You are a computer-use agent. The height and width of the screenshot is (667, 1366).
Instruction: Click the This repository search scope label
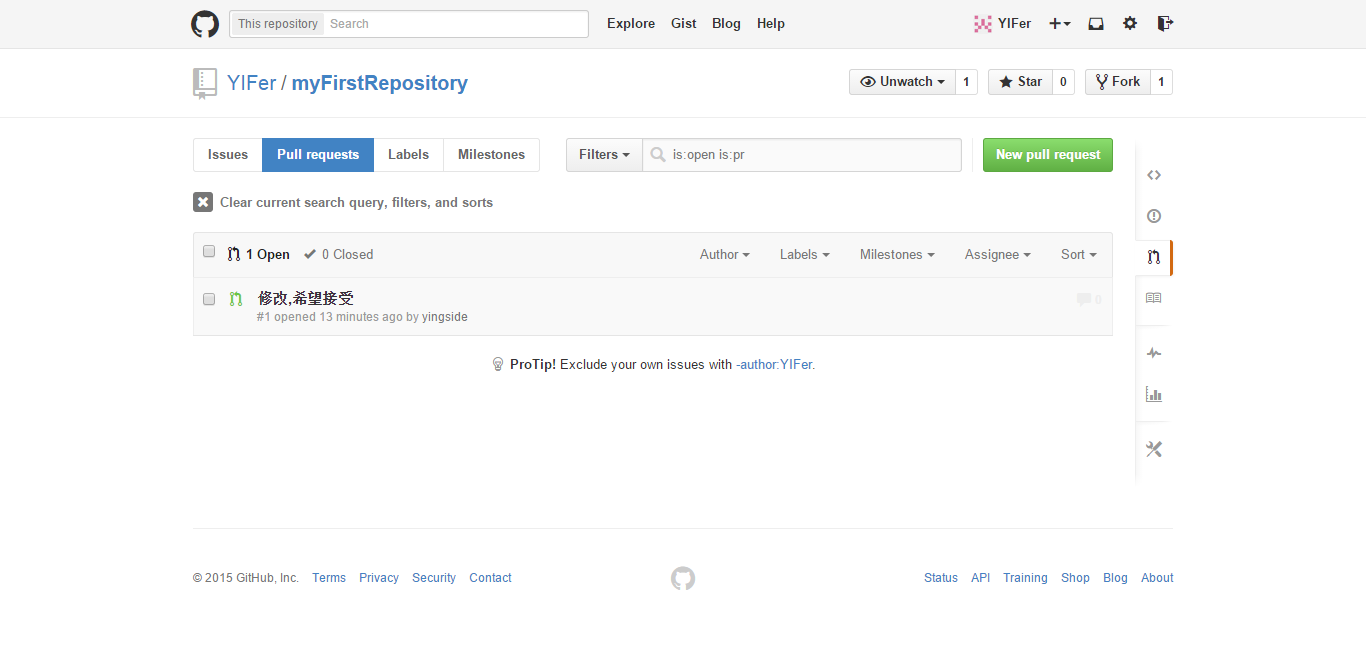pyautogui.click(x=277, y=24)
